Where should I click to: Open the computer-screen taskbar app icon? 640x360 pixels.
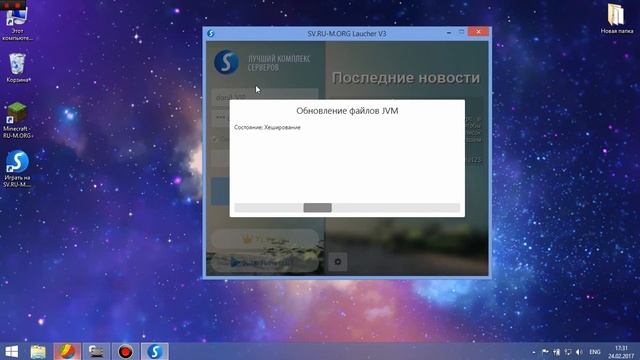(96, 351)
